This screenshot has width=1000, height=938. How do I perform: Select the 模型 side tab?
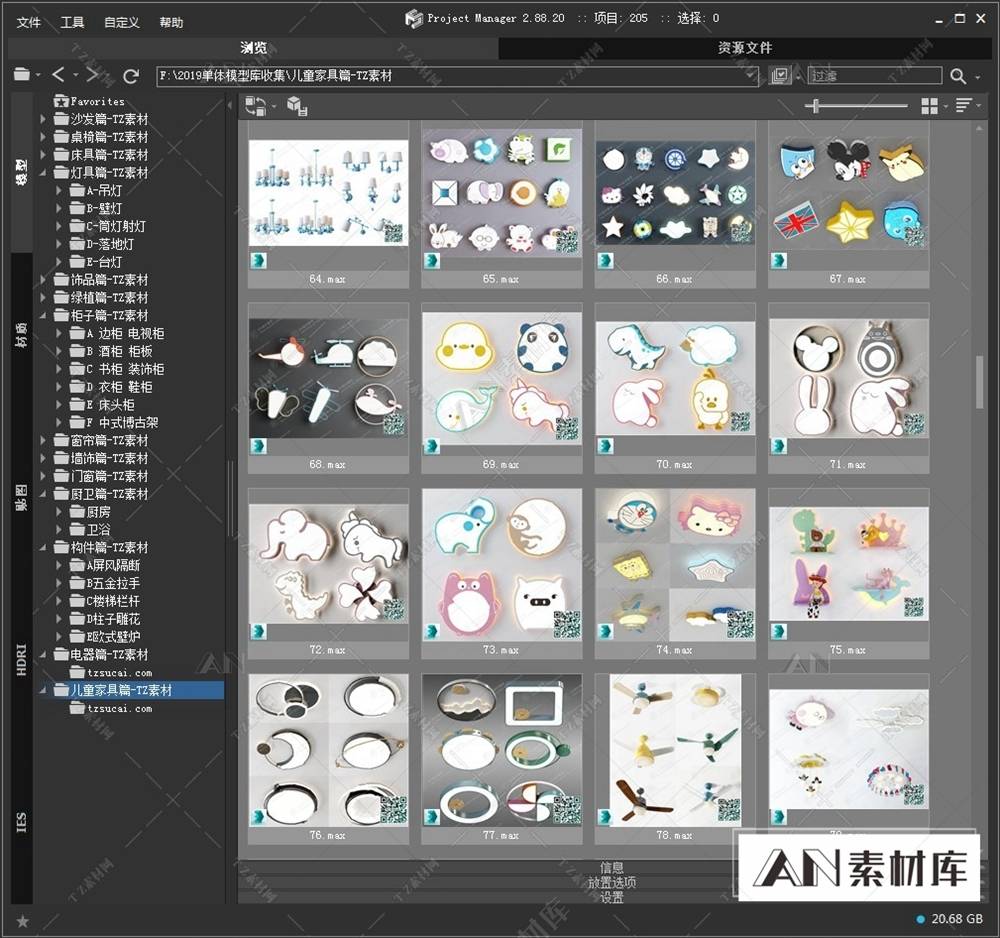pos(21,172)
